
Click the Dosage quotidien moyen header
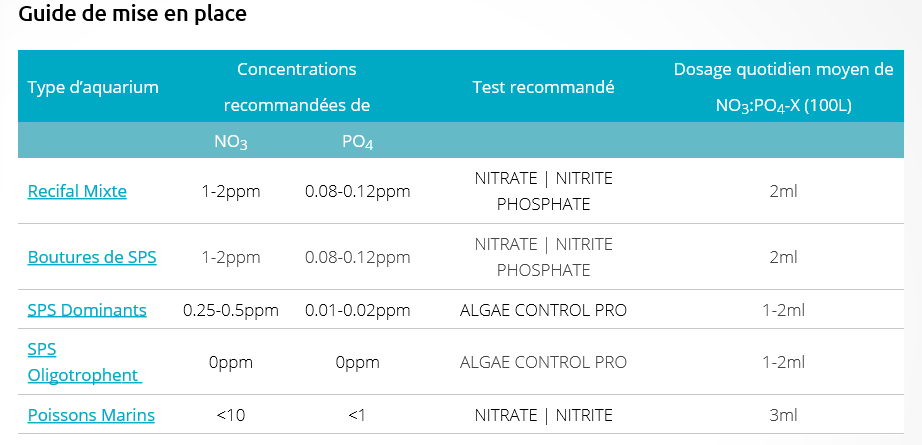click(783, 88)
